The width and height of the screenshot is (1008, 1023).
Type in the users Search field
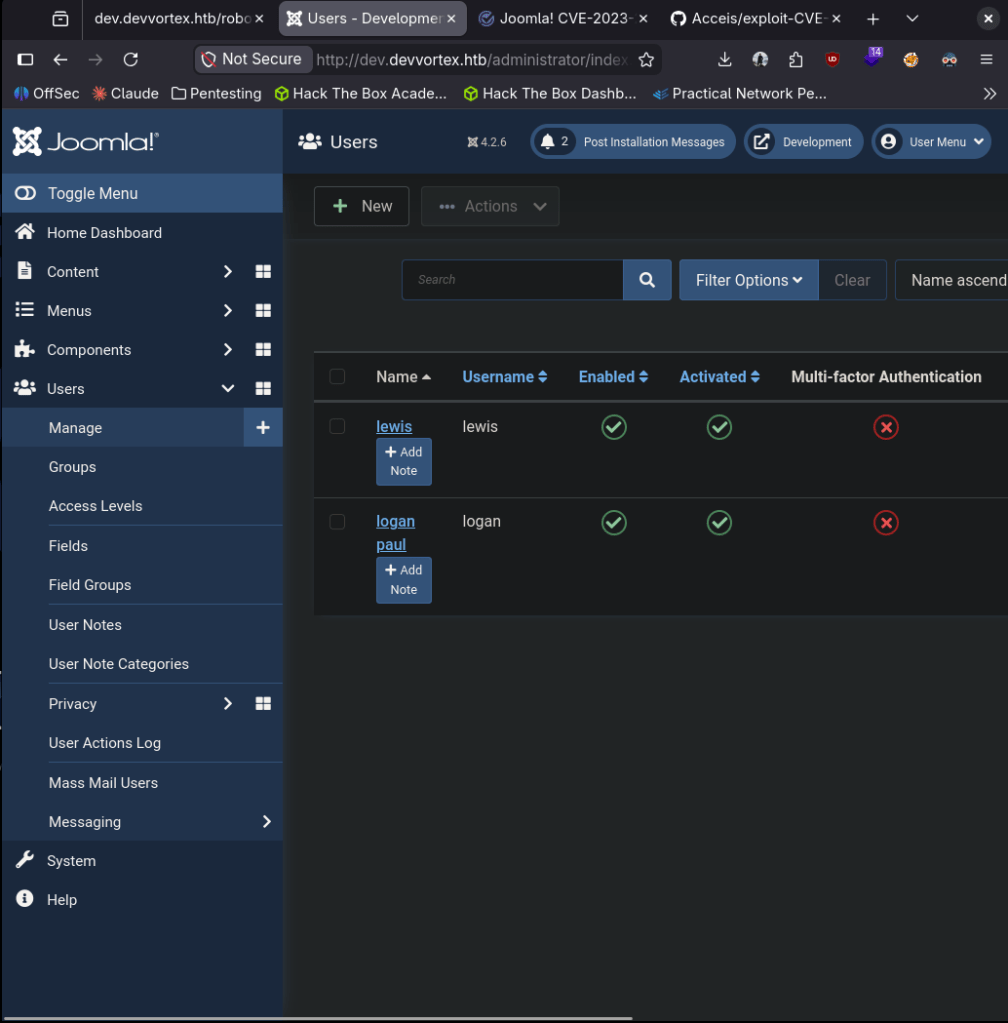(512, 280)
